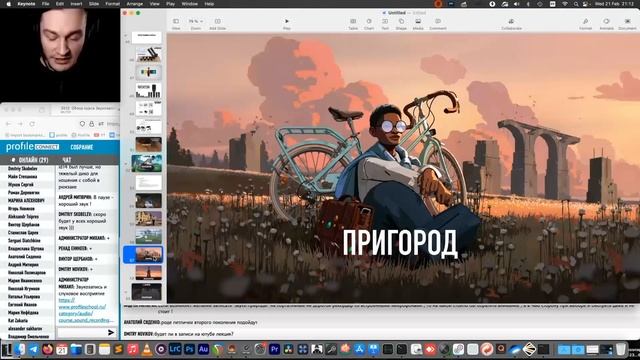The image size is (640, 360).
Task: Insert a Text box from the toolbar
Action: click(385, 24)
